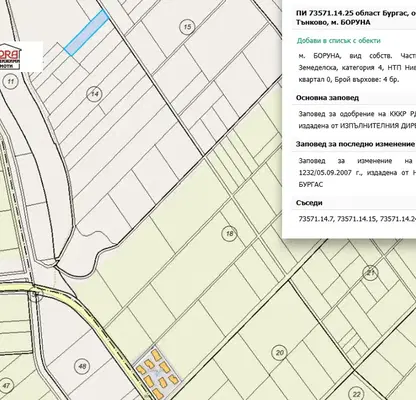Click the circled block number 22
416x400 pixels.
(x=357, y=394)
